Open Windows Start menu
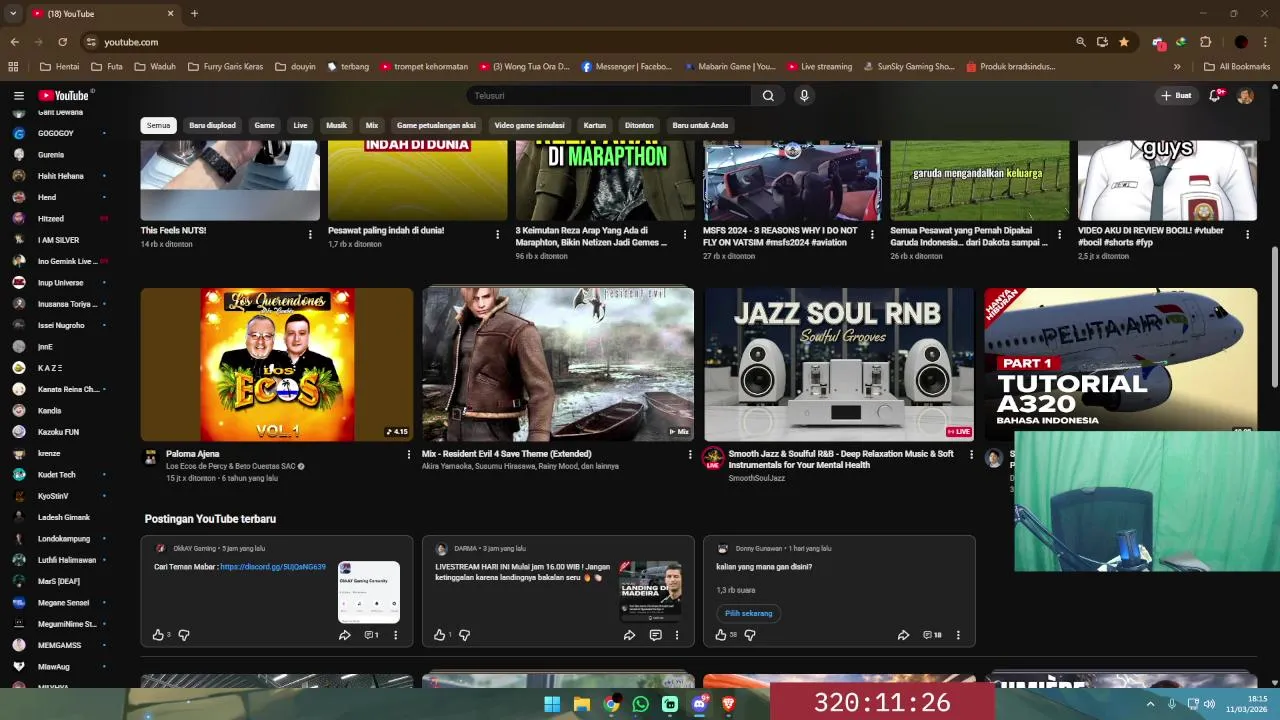 pyautogui.click(x=552, y=704)
